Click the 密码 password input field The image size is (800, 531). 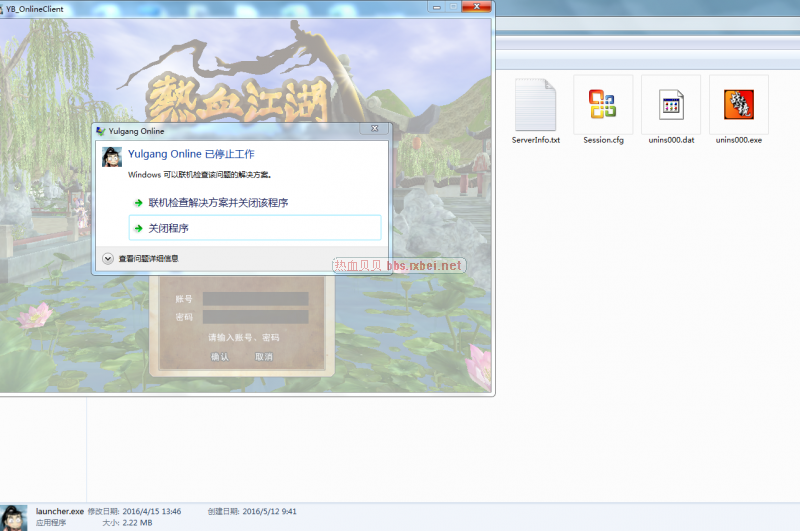click(255, 317)
